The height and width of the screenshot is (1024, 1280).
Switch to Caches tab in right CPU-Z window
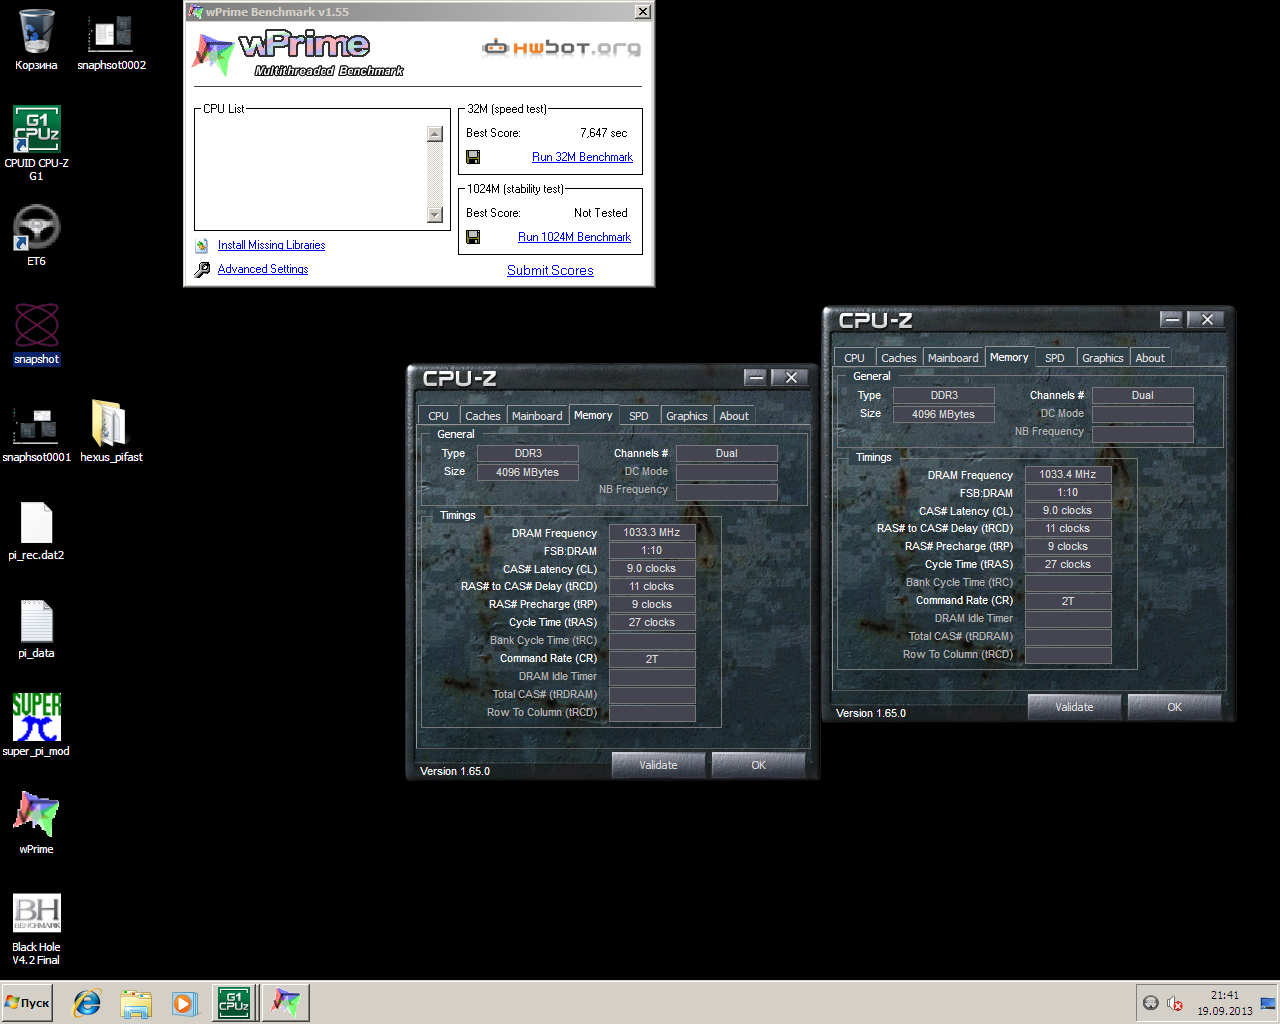click(x=899, y=358)
